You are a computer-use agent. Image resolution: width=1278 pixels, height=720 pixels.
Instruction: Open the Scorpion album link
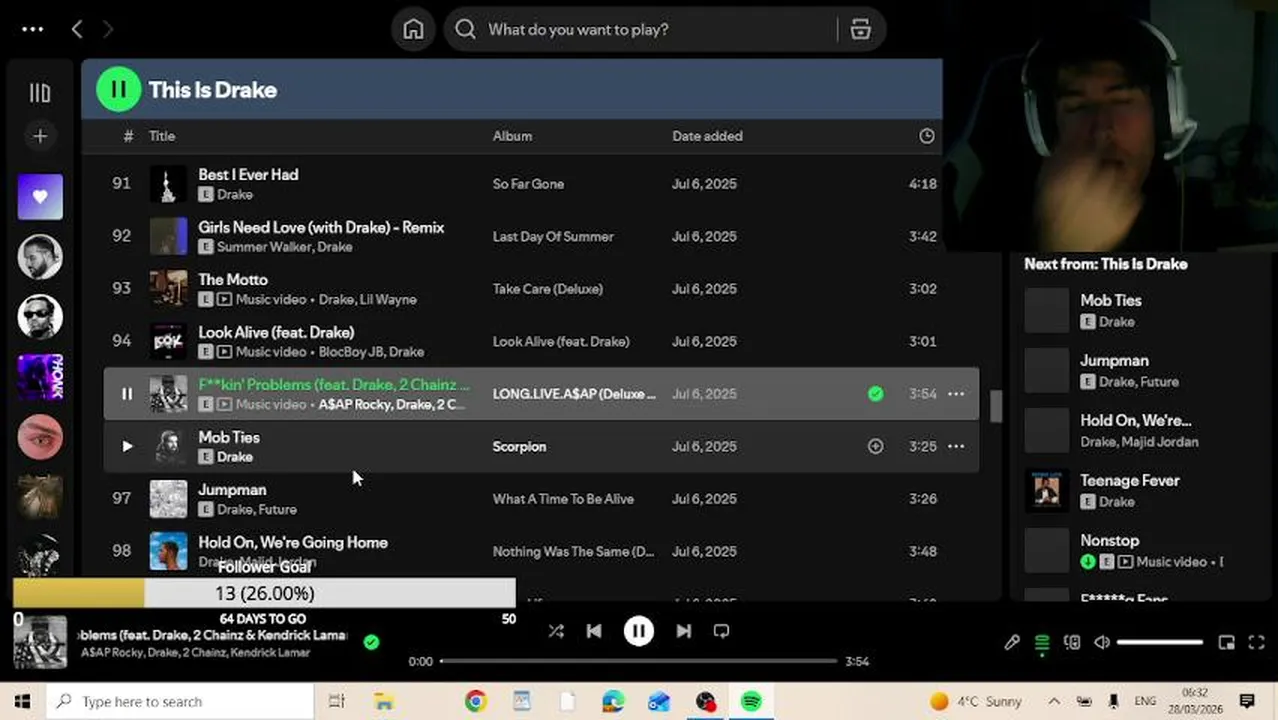pos(519,446)
